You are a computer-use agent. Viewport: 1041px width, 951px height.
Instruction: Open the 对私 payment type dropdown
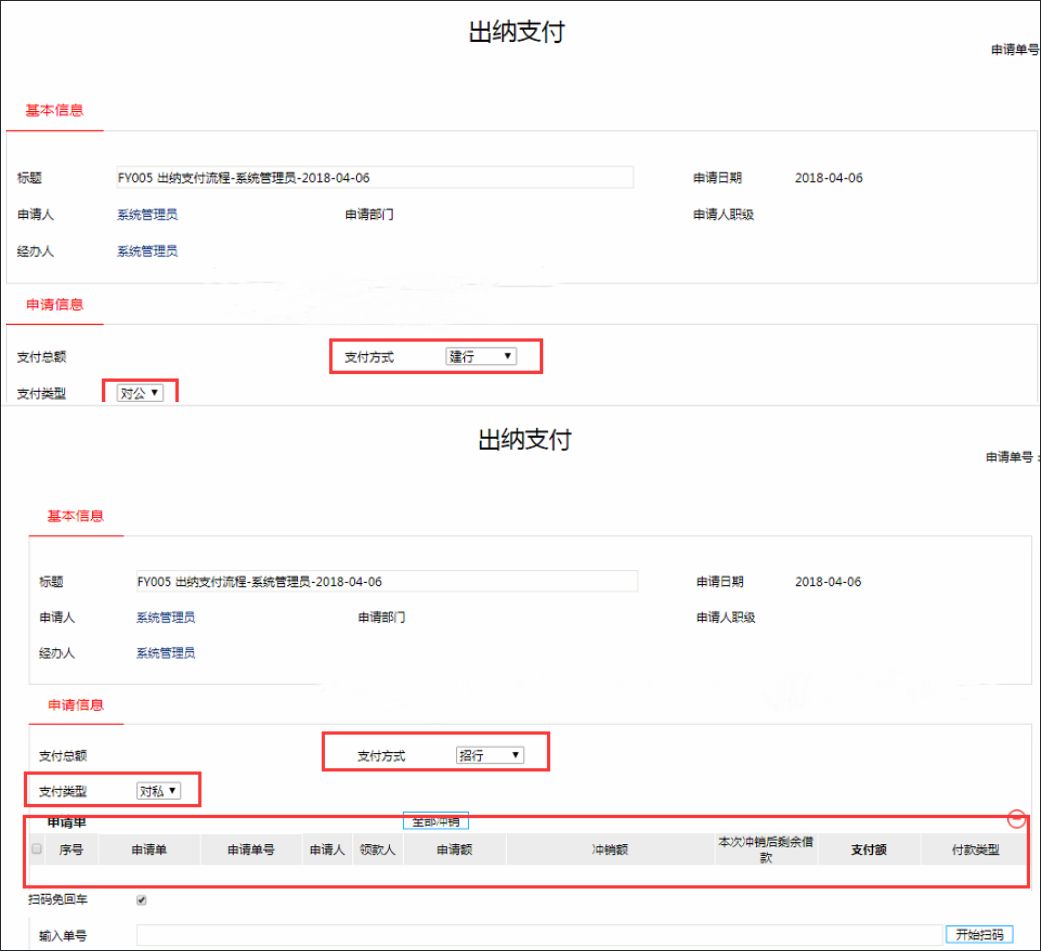coord(159,791)
